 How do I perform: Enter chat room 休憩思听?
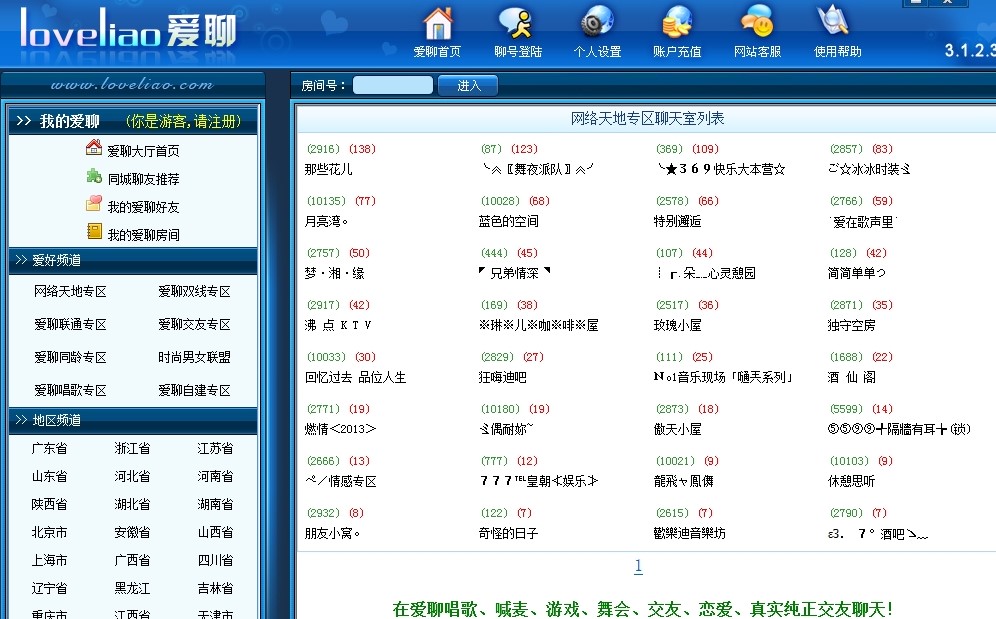pyautogui.click(x=851, y=481)
